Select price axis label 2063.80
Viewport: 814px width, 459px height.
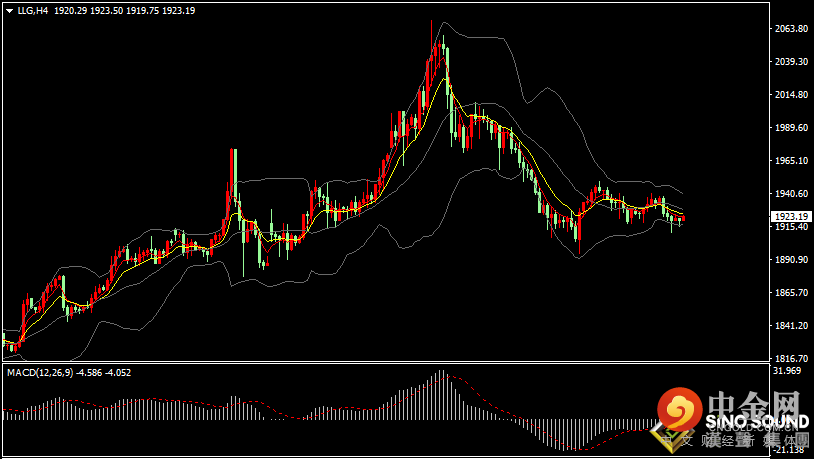[x=791, y=29]
